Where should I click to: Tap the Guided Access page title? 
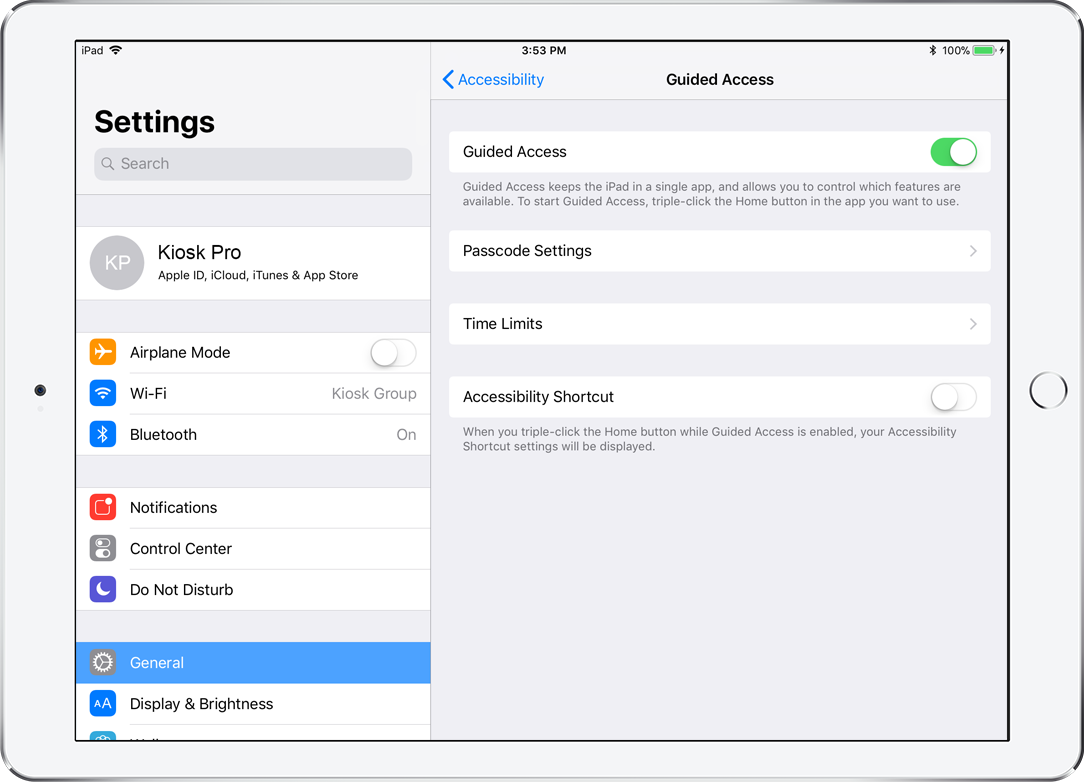[x=720, y=80]
